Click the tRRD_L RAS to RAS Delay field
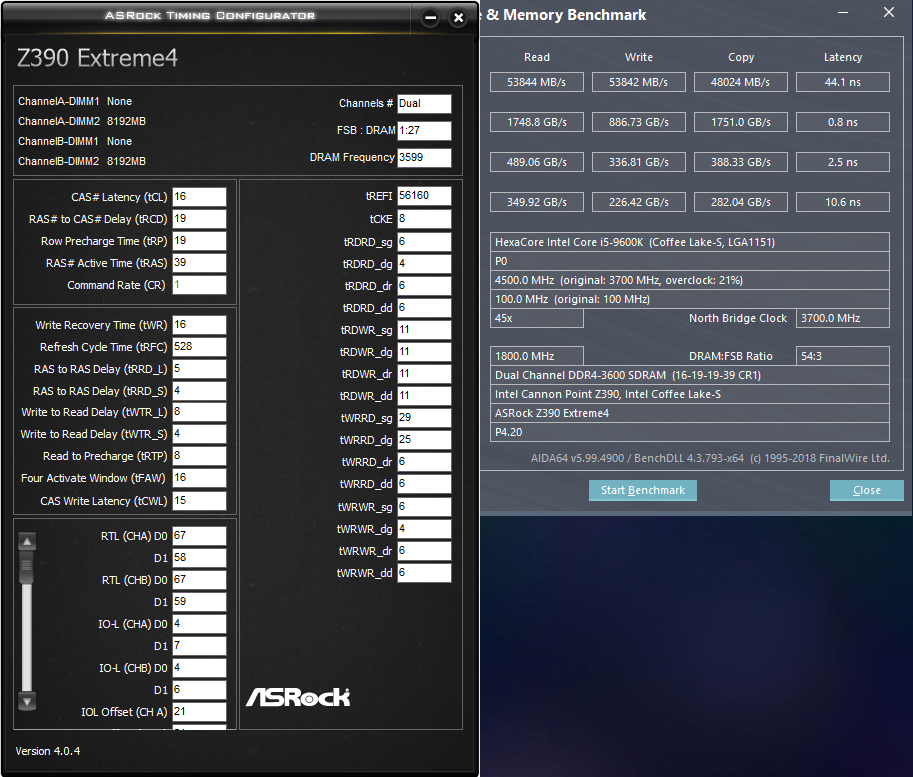Viewport: 913px width, 777px height. click(x=199, y=369)
